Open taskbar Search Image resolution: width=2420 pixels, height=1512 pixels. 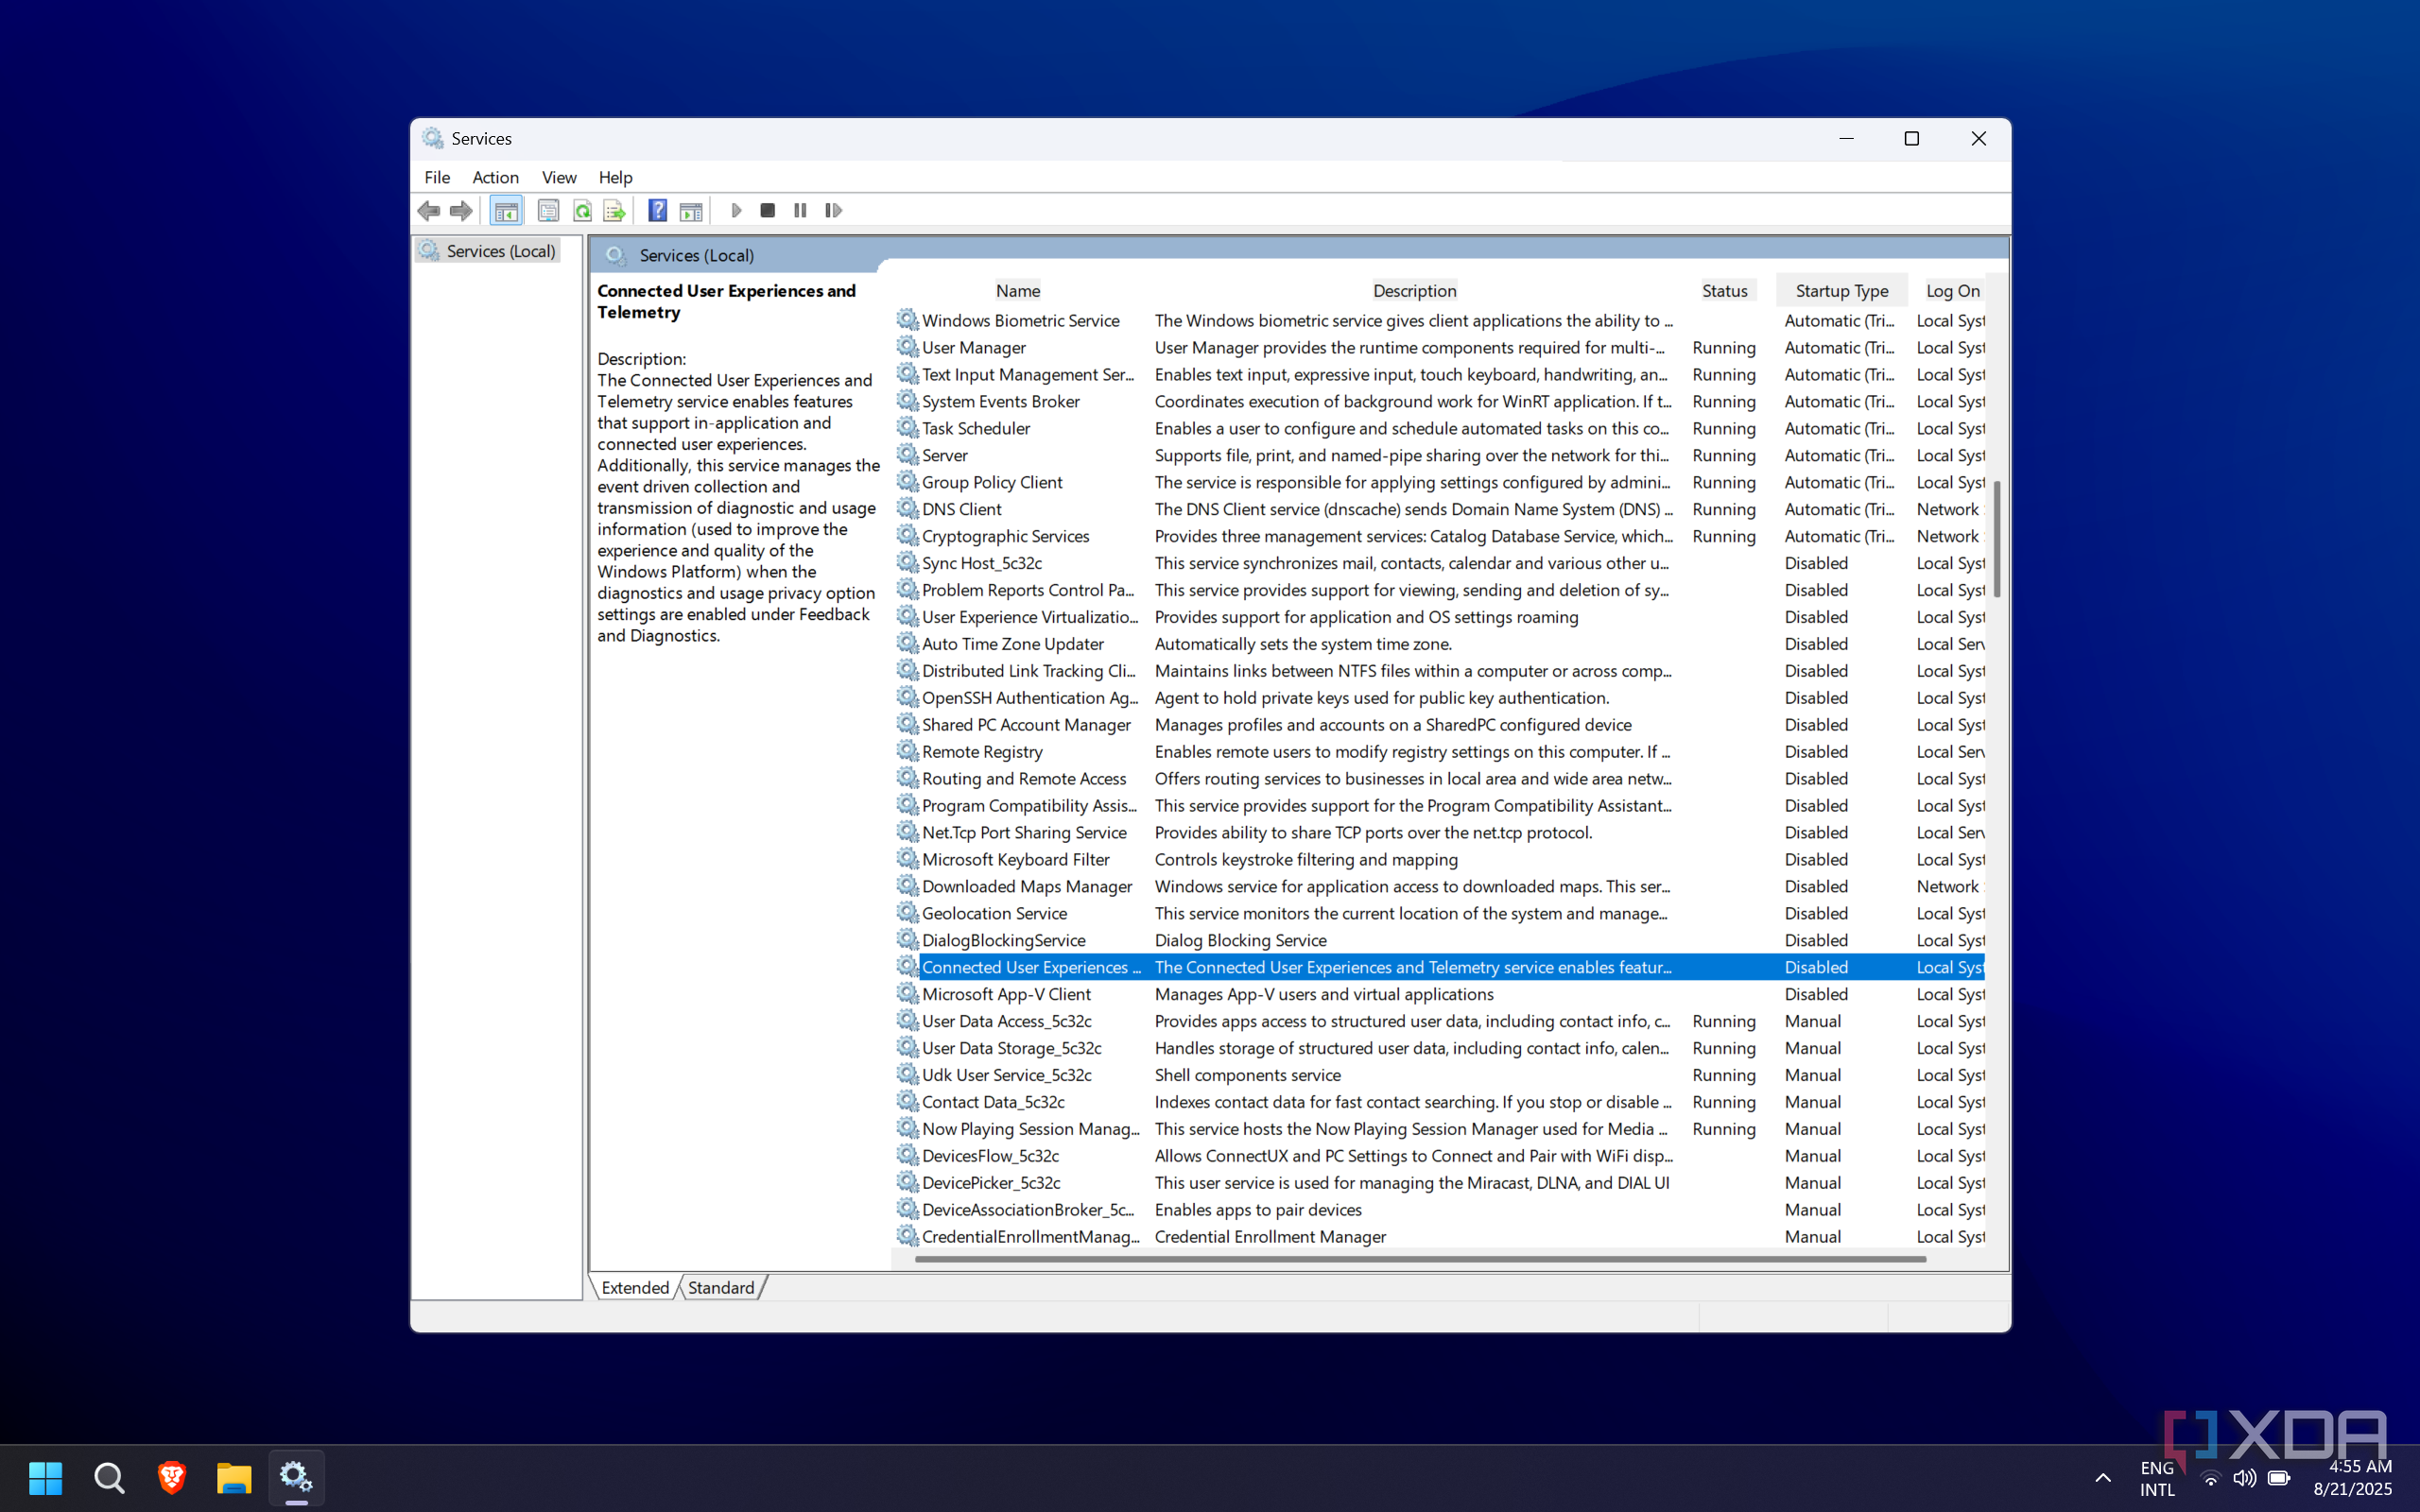pos(109,1477)
